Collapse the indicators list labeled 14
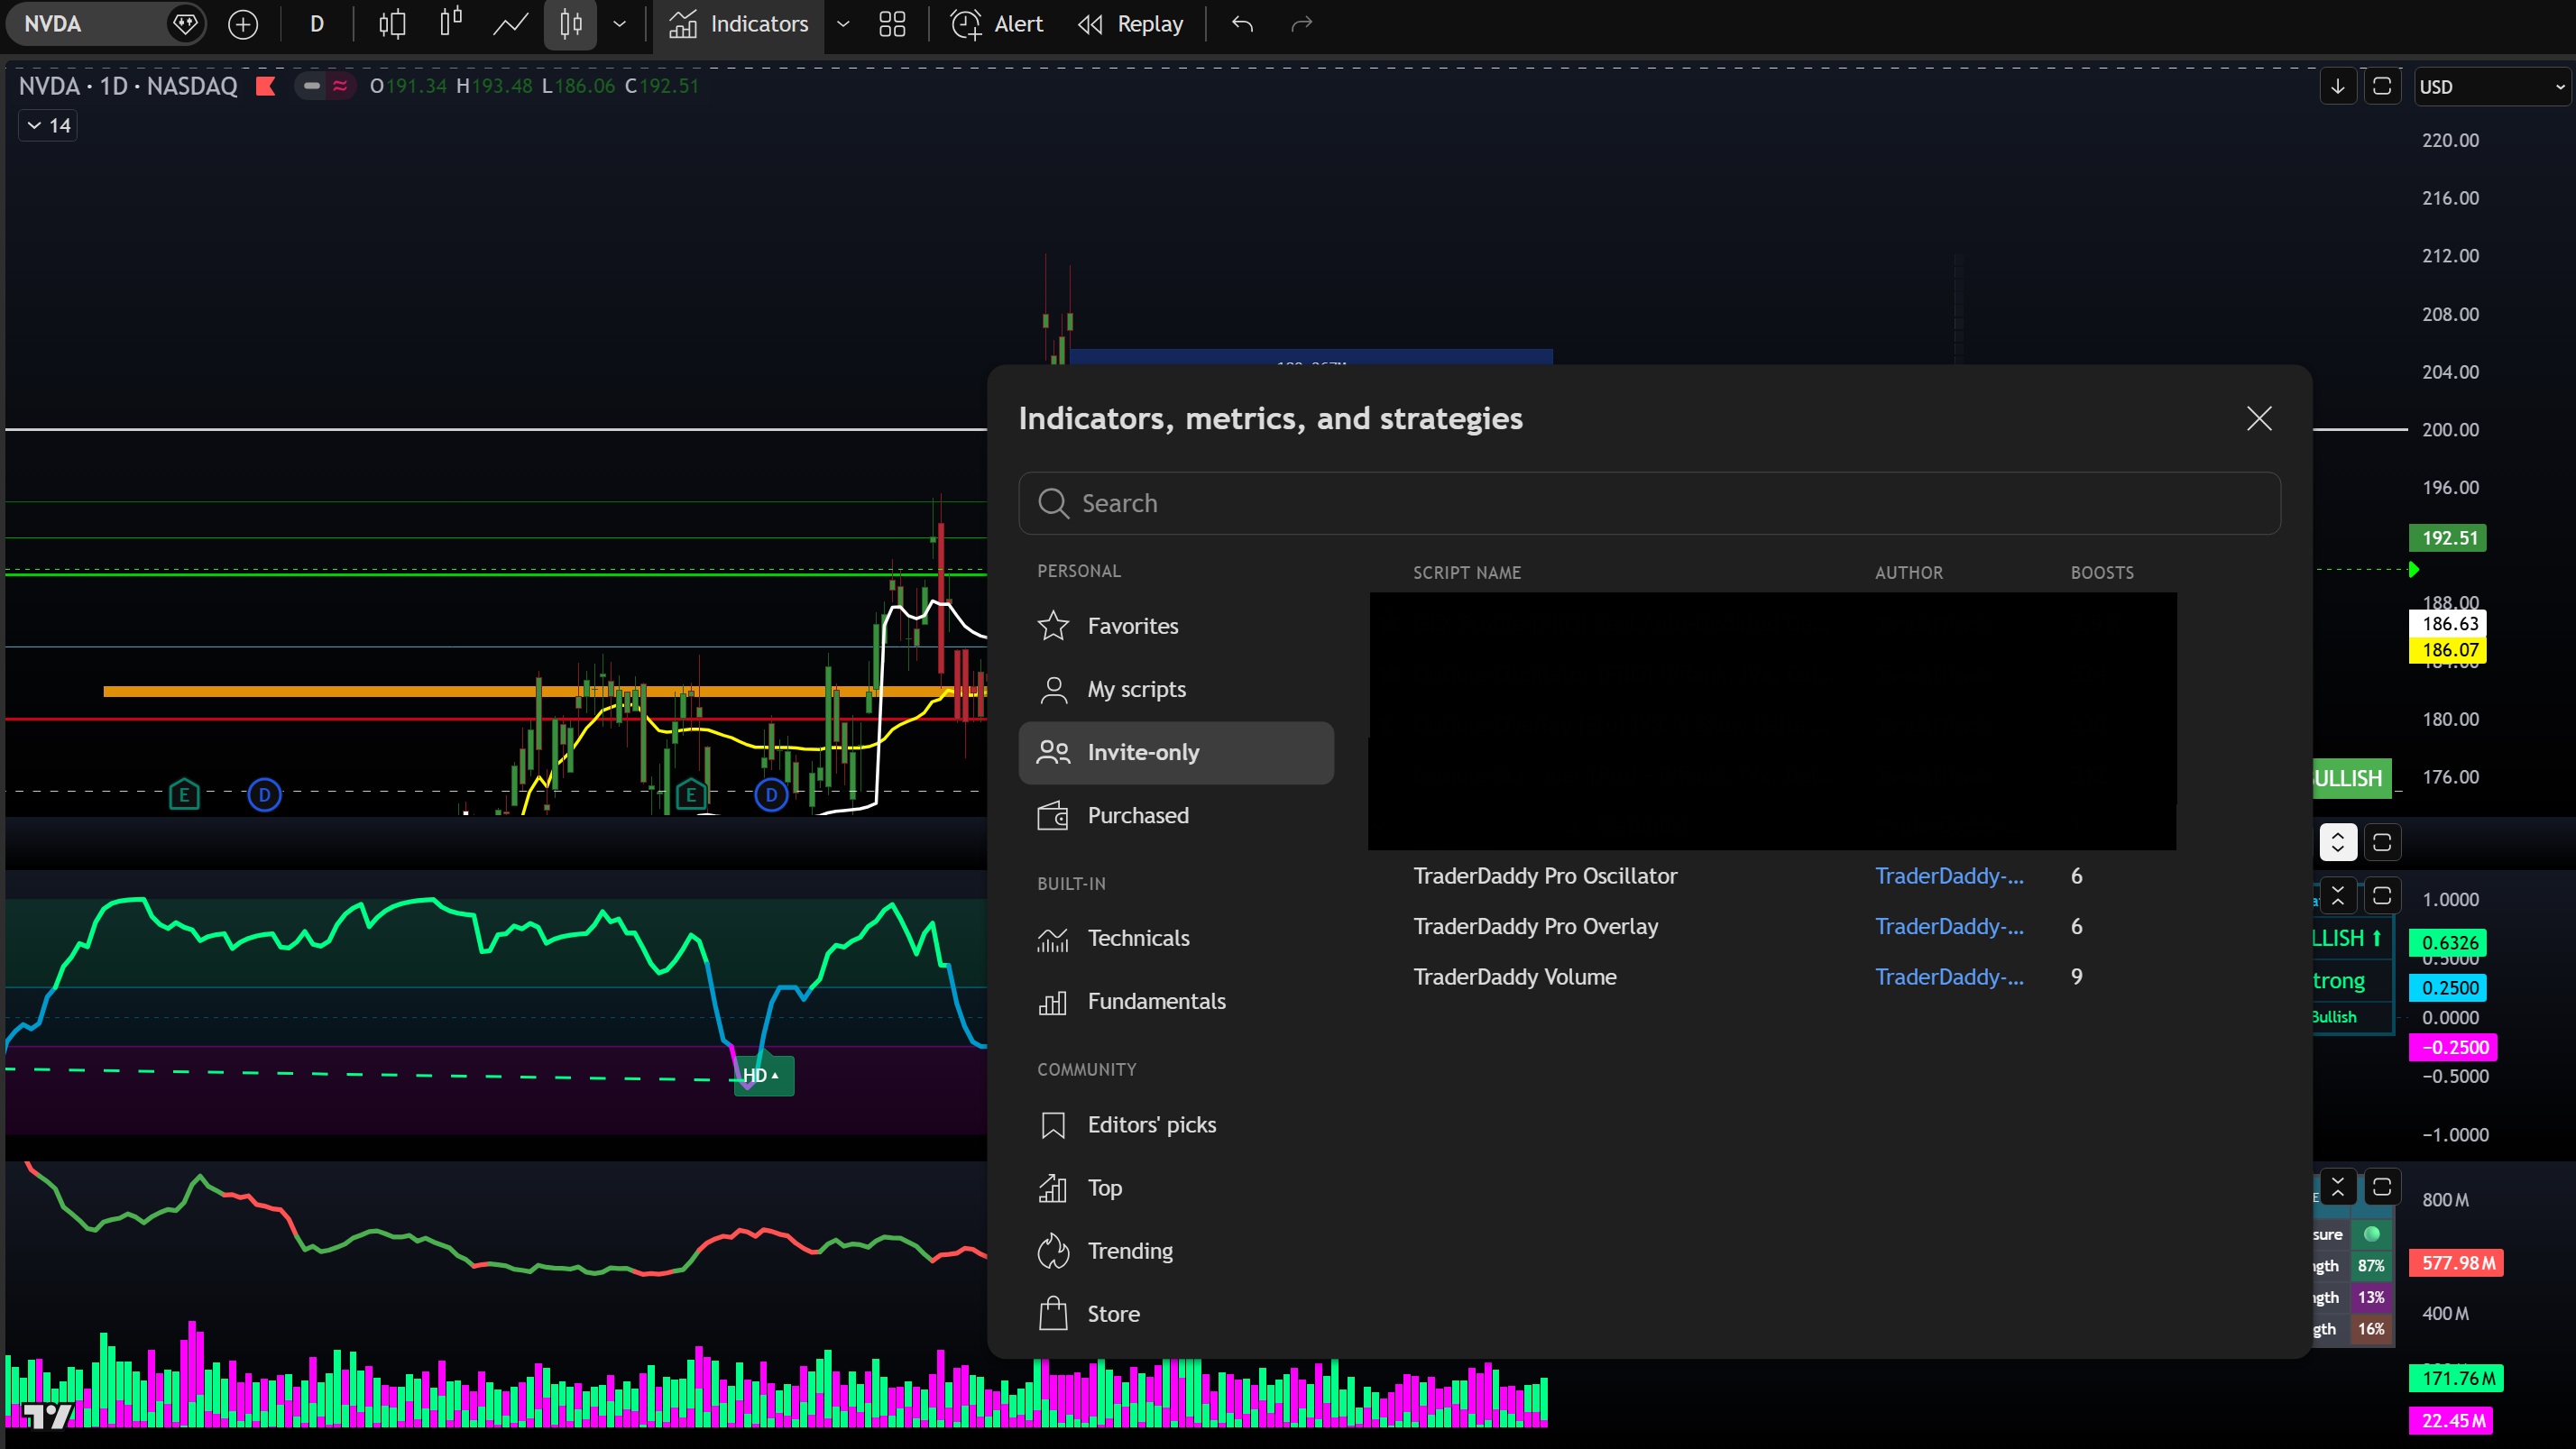This screenshot has width=2576, height=1449. (x=46, y=124)
